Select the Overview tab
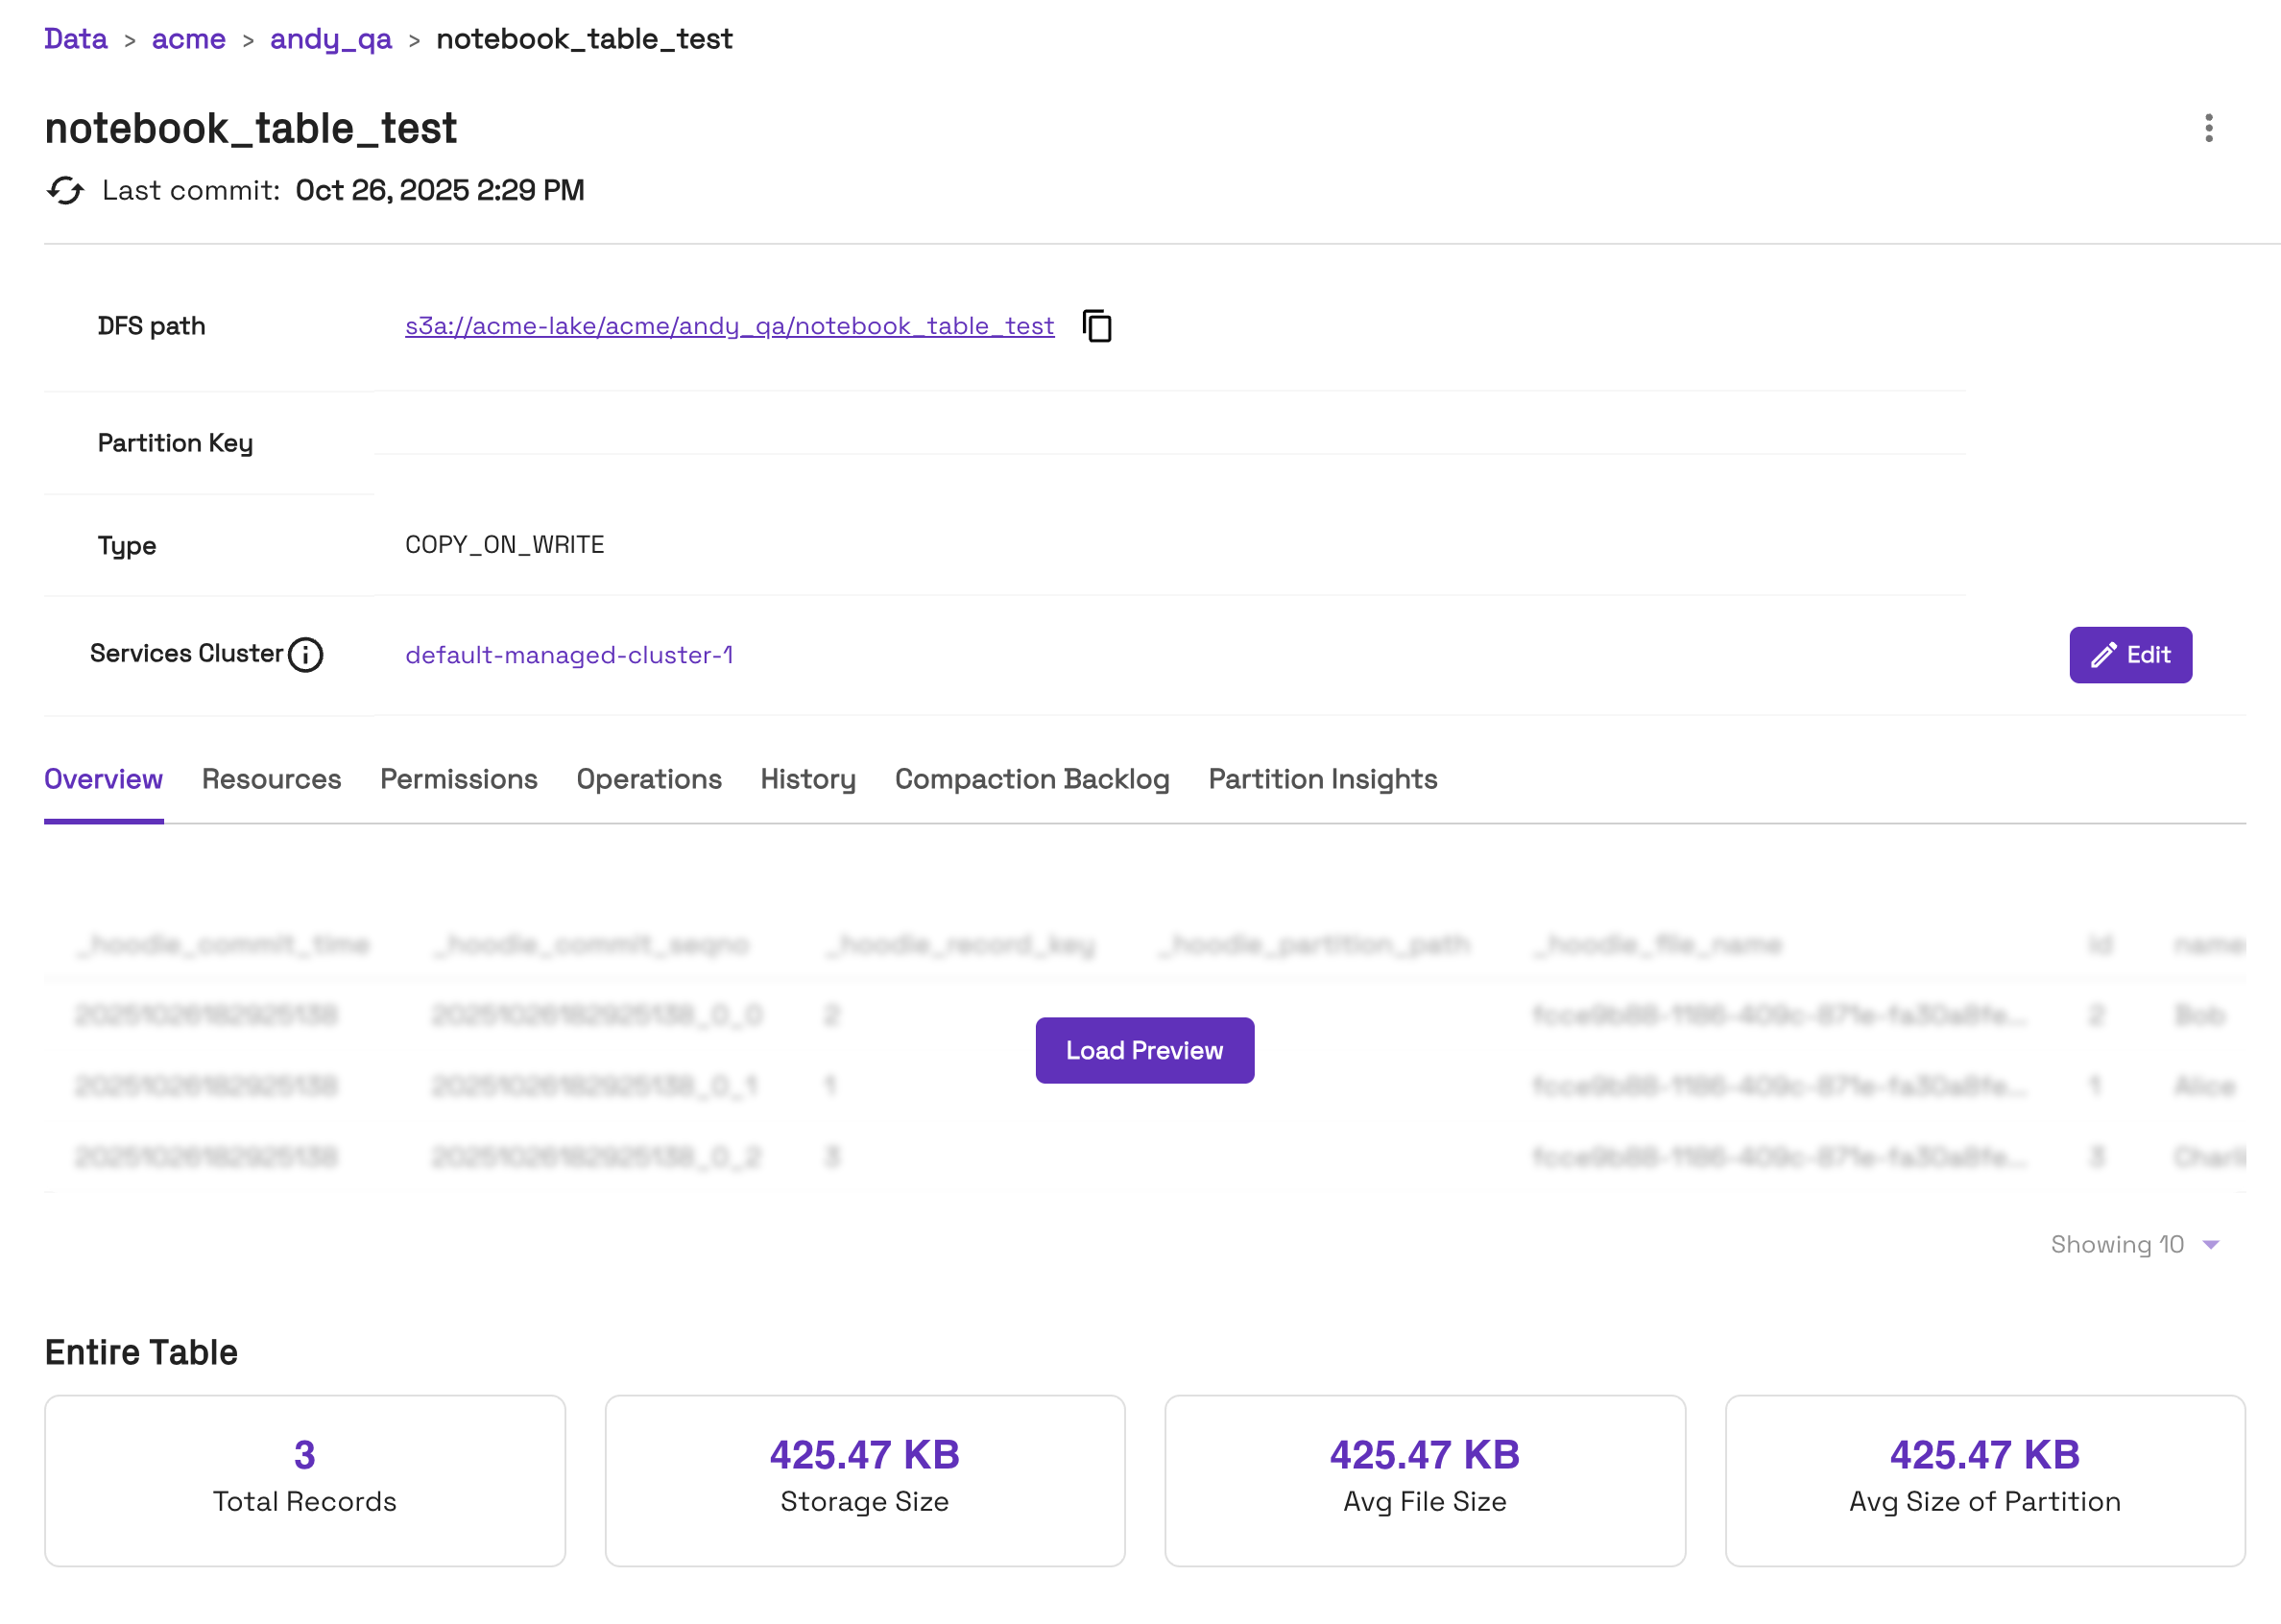This screenshot has height=1624, width=2281. (x=103, y=779)
